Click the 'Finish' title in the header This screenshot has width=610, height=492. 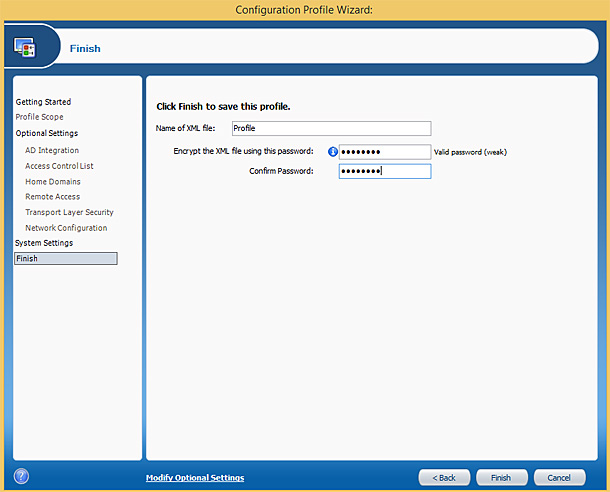(x=85, y=49)
